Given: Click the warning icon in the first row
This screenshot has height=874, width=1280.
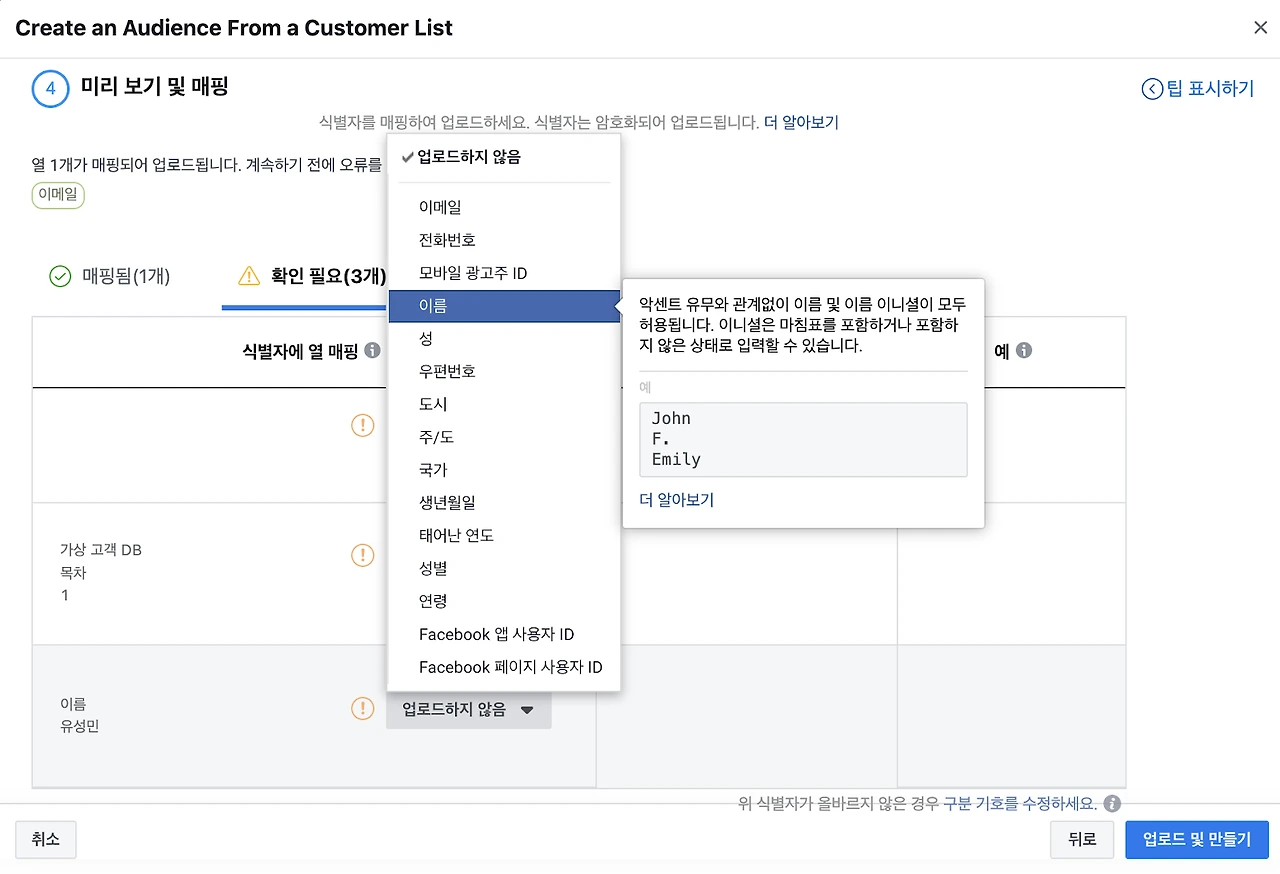Looking at the screenshot, I should [x=362, y=425].
